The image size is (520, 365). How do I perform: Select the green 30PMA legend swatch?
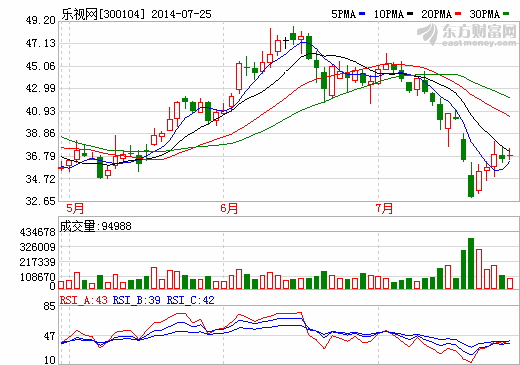click(x=506, y=14)
